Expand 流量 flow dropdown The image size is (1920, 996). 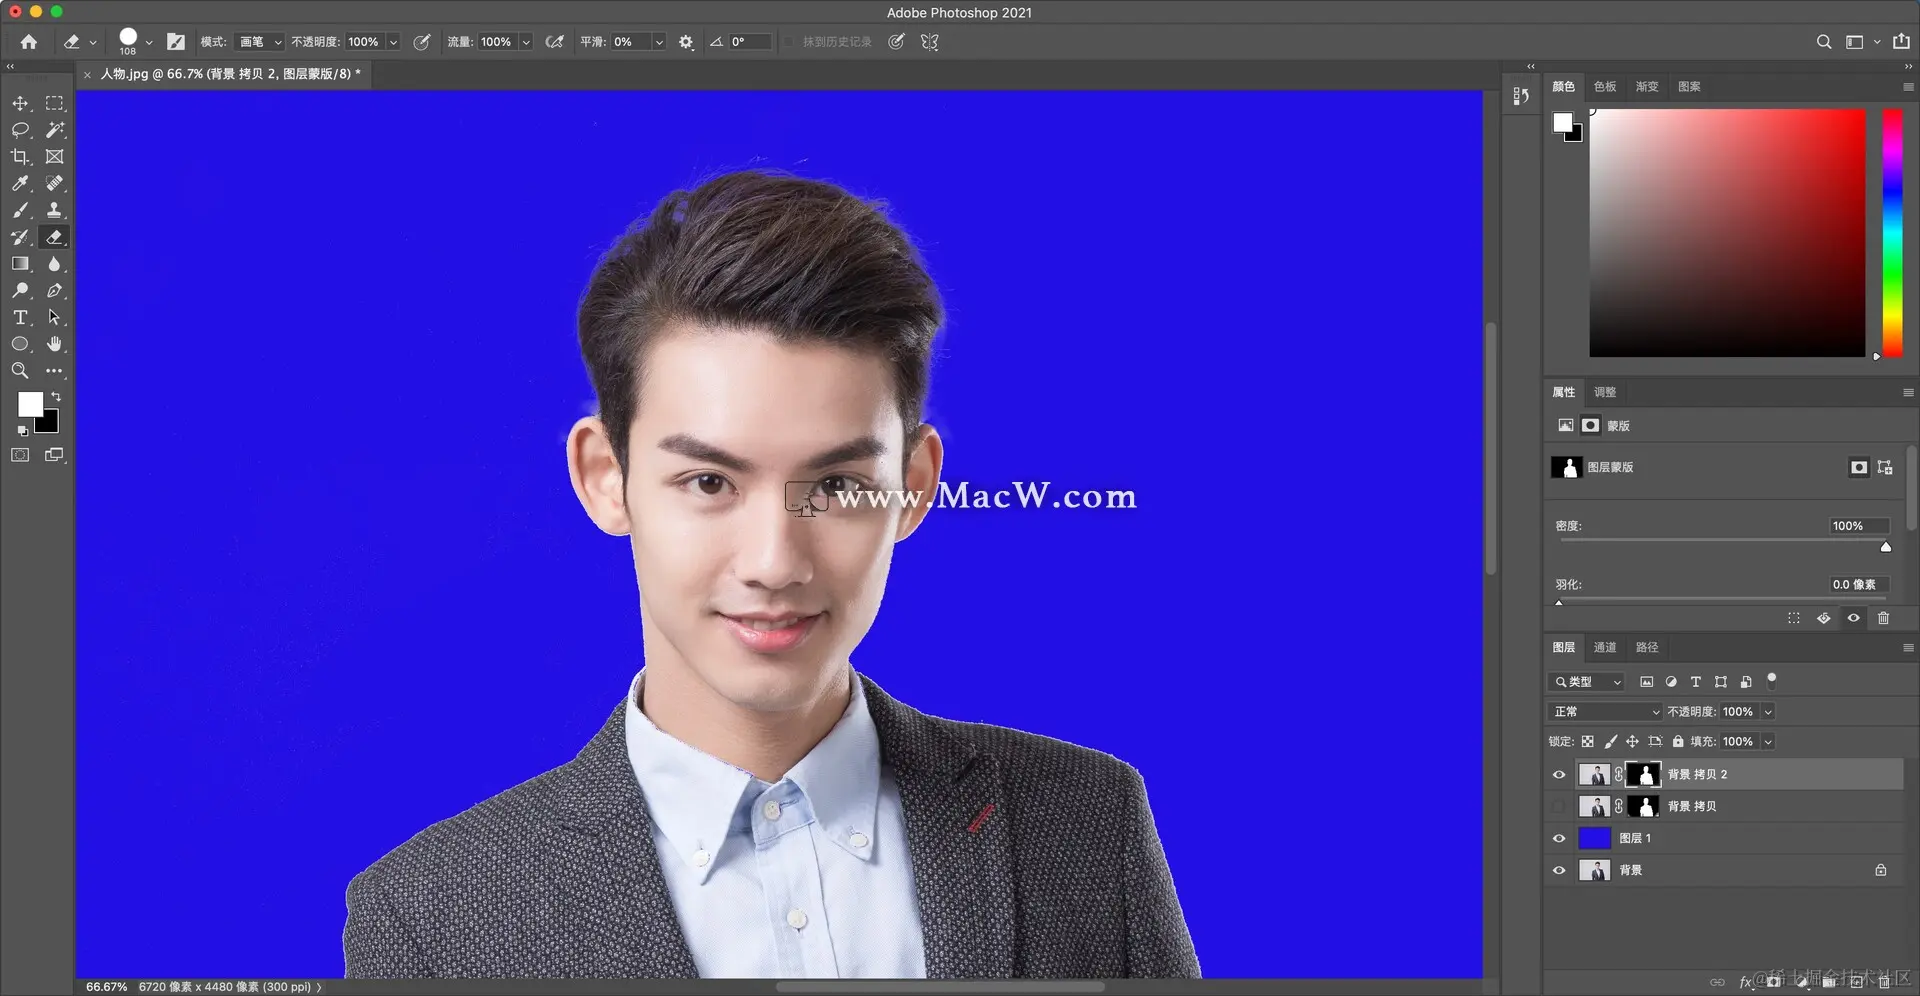[x=526, y=42]
